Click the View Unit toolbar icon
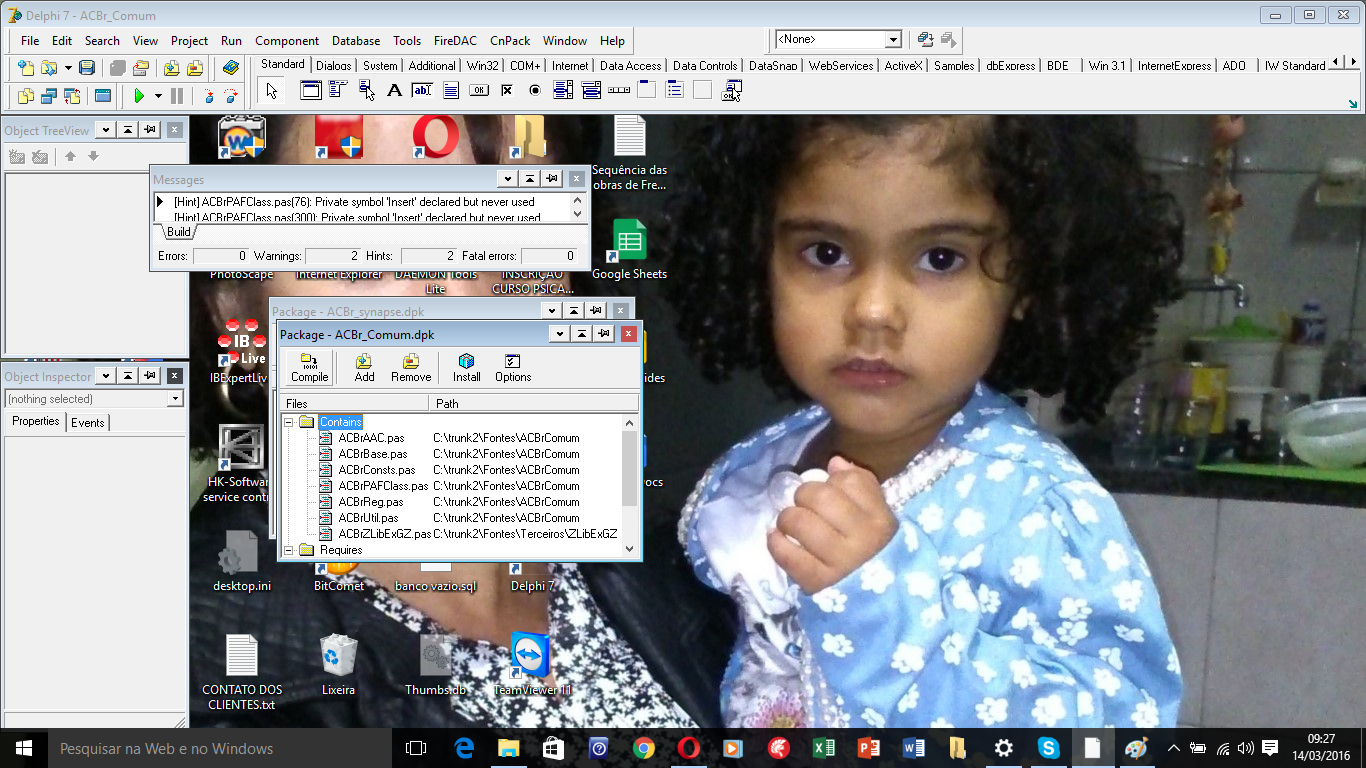The width and height of the screenshot is (1366, 768). pyautogui.click(x=26, y=96)
